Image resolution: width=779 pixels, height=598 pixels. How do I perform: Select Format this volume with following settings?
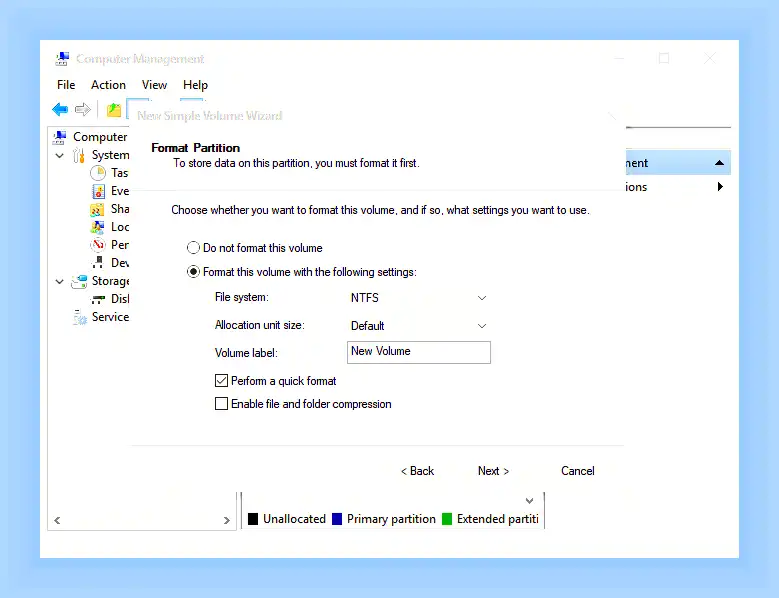(x=193, y=272)
